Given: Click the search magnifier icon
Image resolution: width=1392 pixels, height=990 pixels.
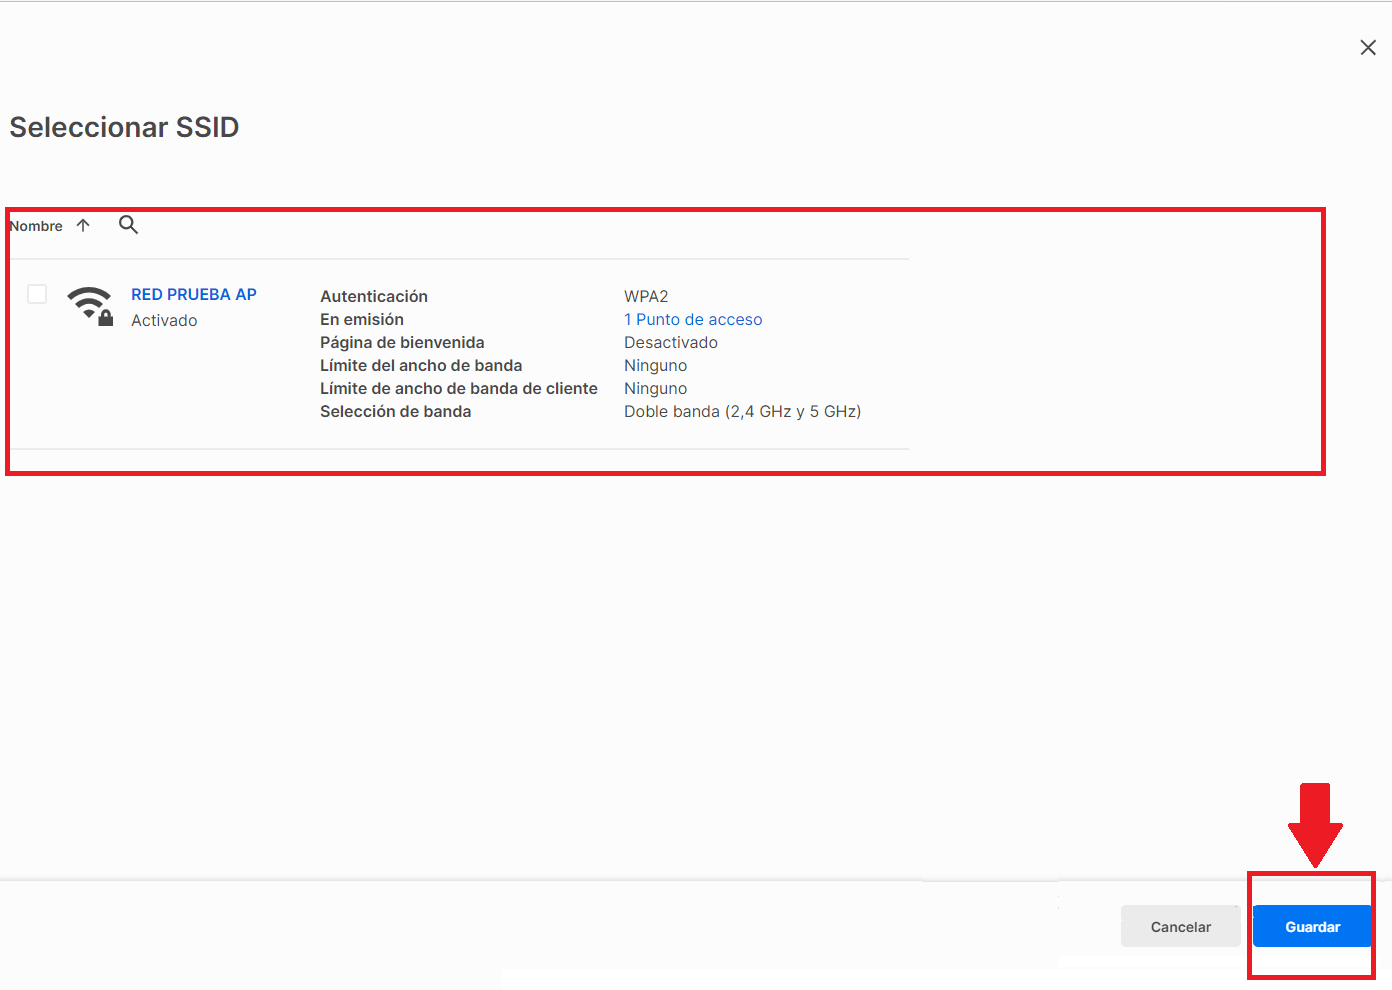Looking at the screenshot, I should [x=128, y=225].
